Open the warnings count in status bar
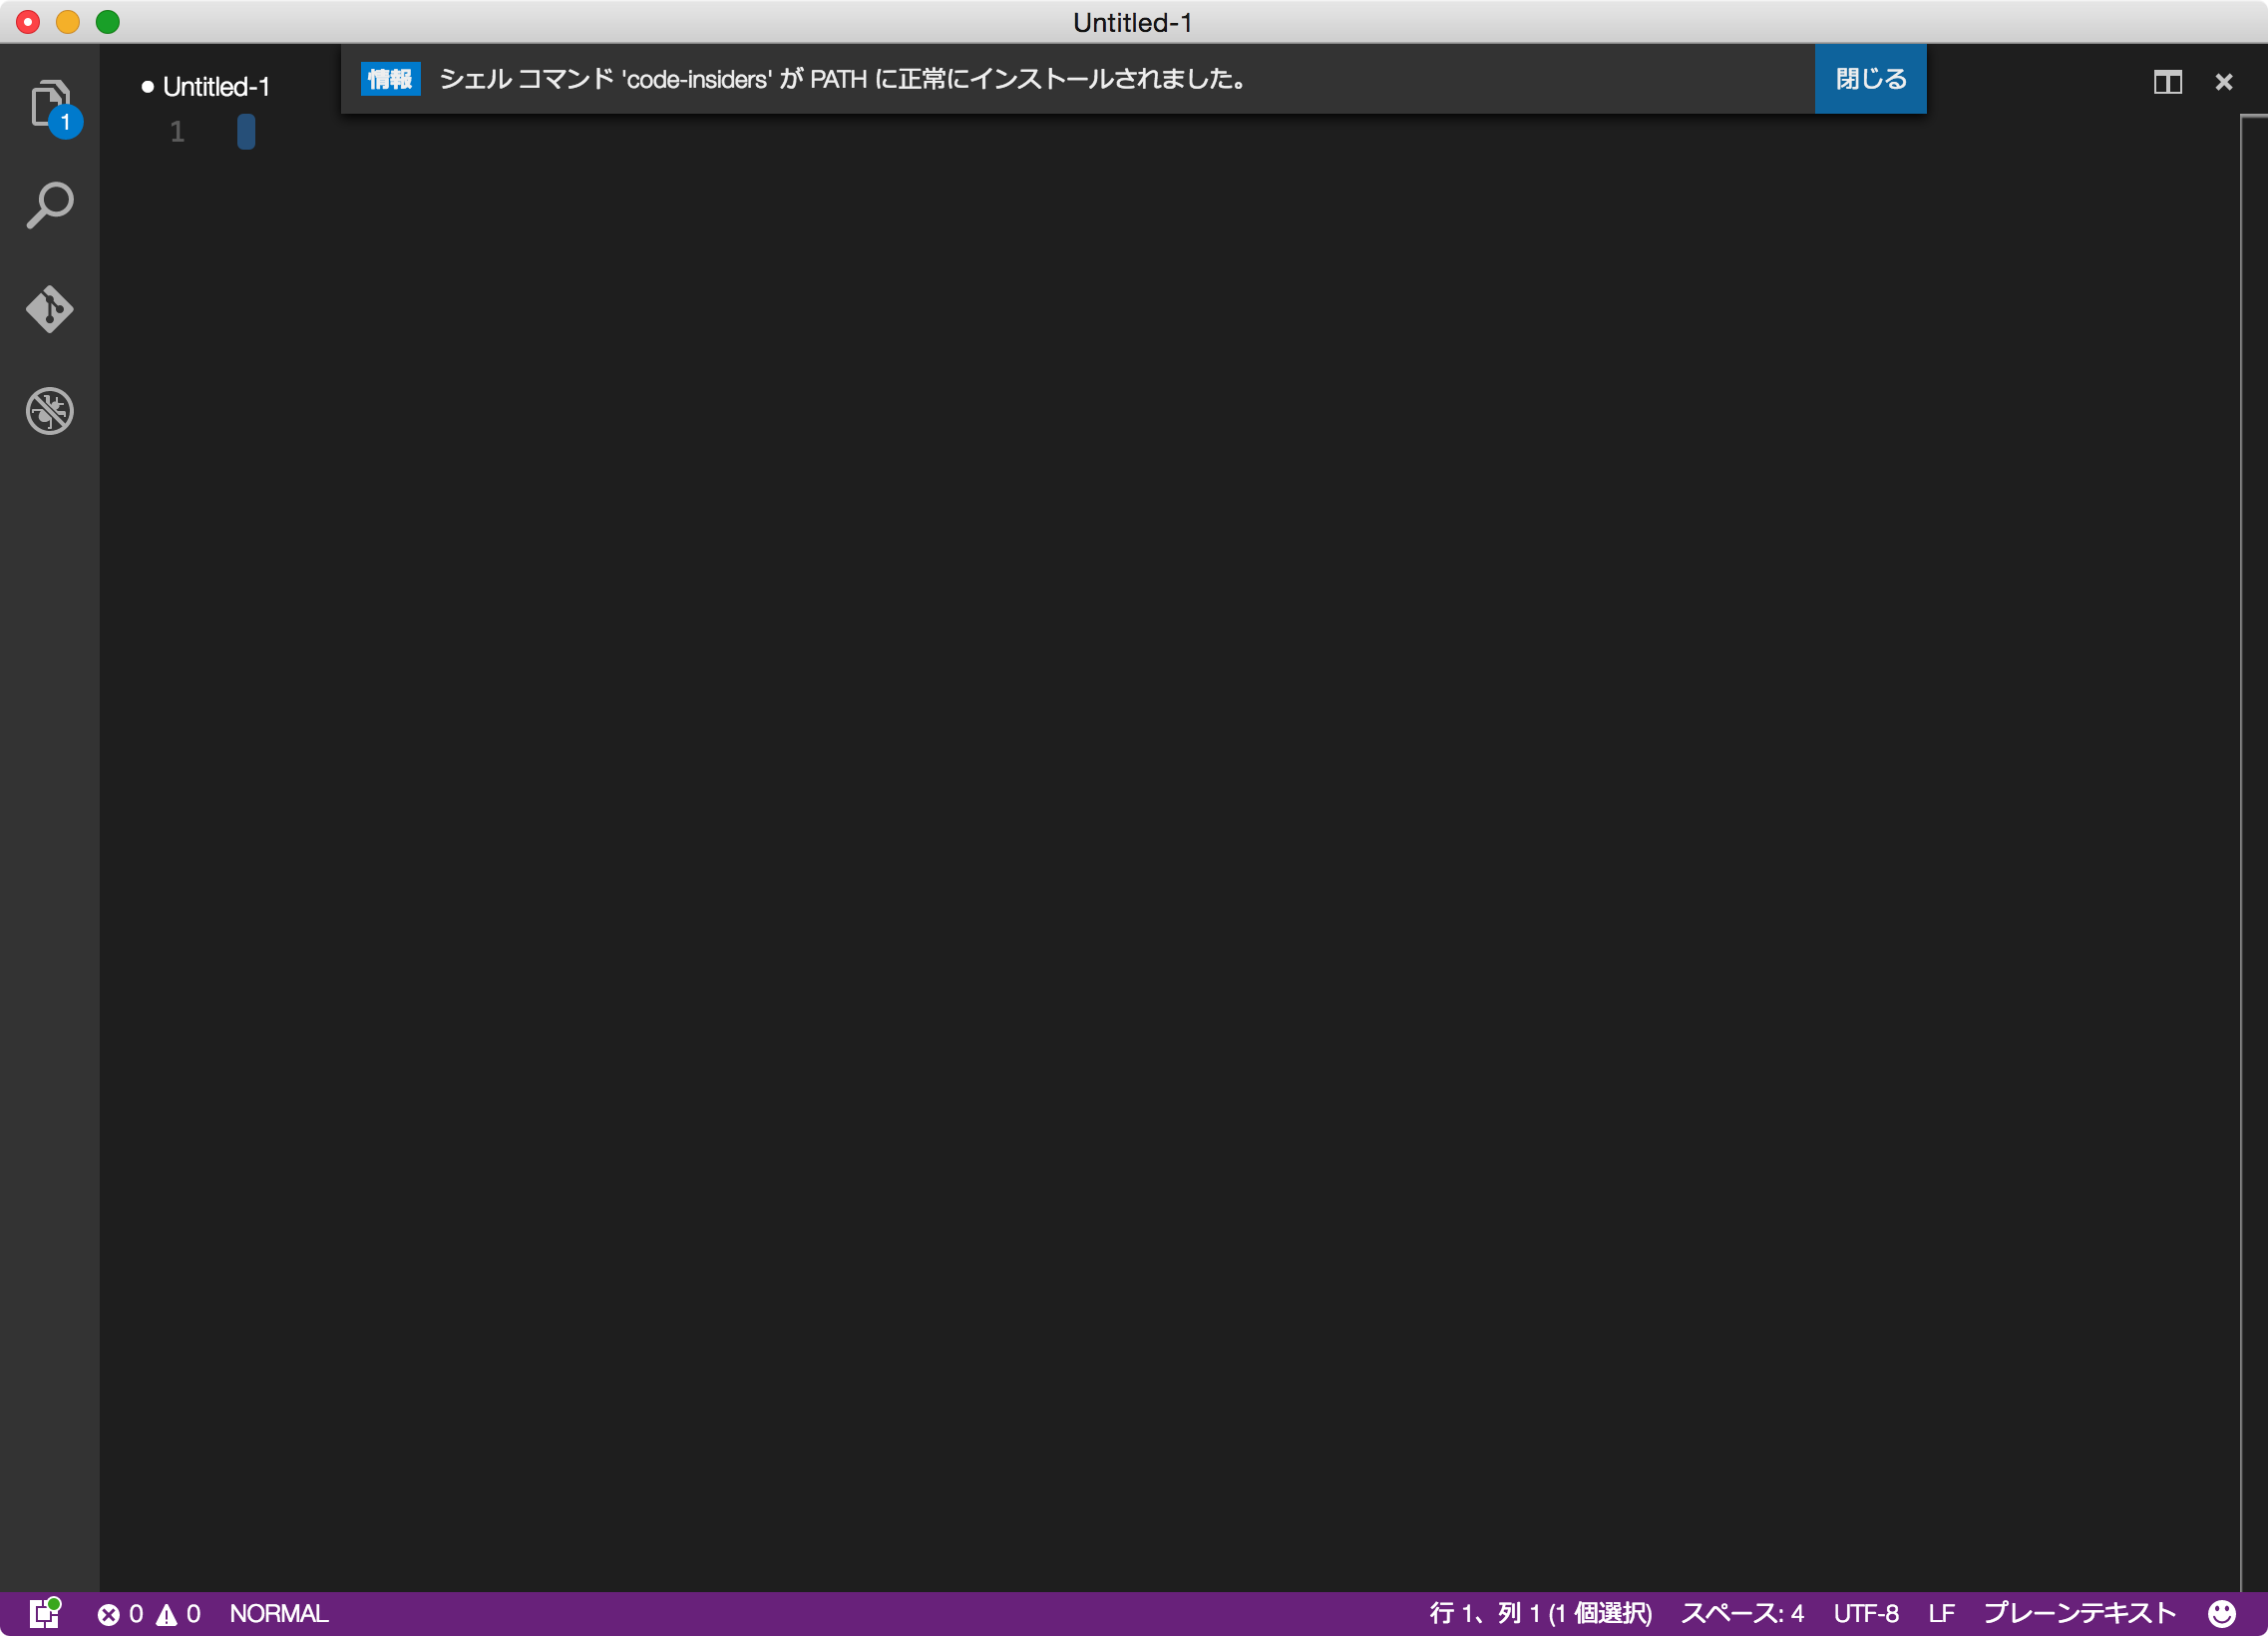This screenshot has width=2268, height=1636. click(x=179, y=1614)
